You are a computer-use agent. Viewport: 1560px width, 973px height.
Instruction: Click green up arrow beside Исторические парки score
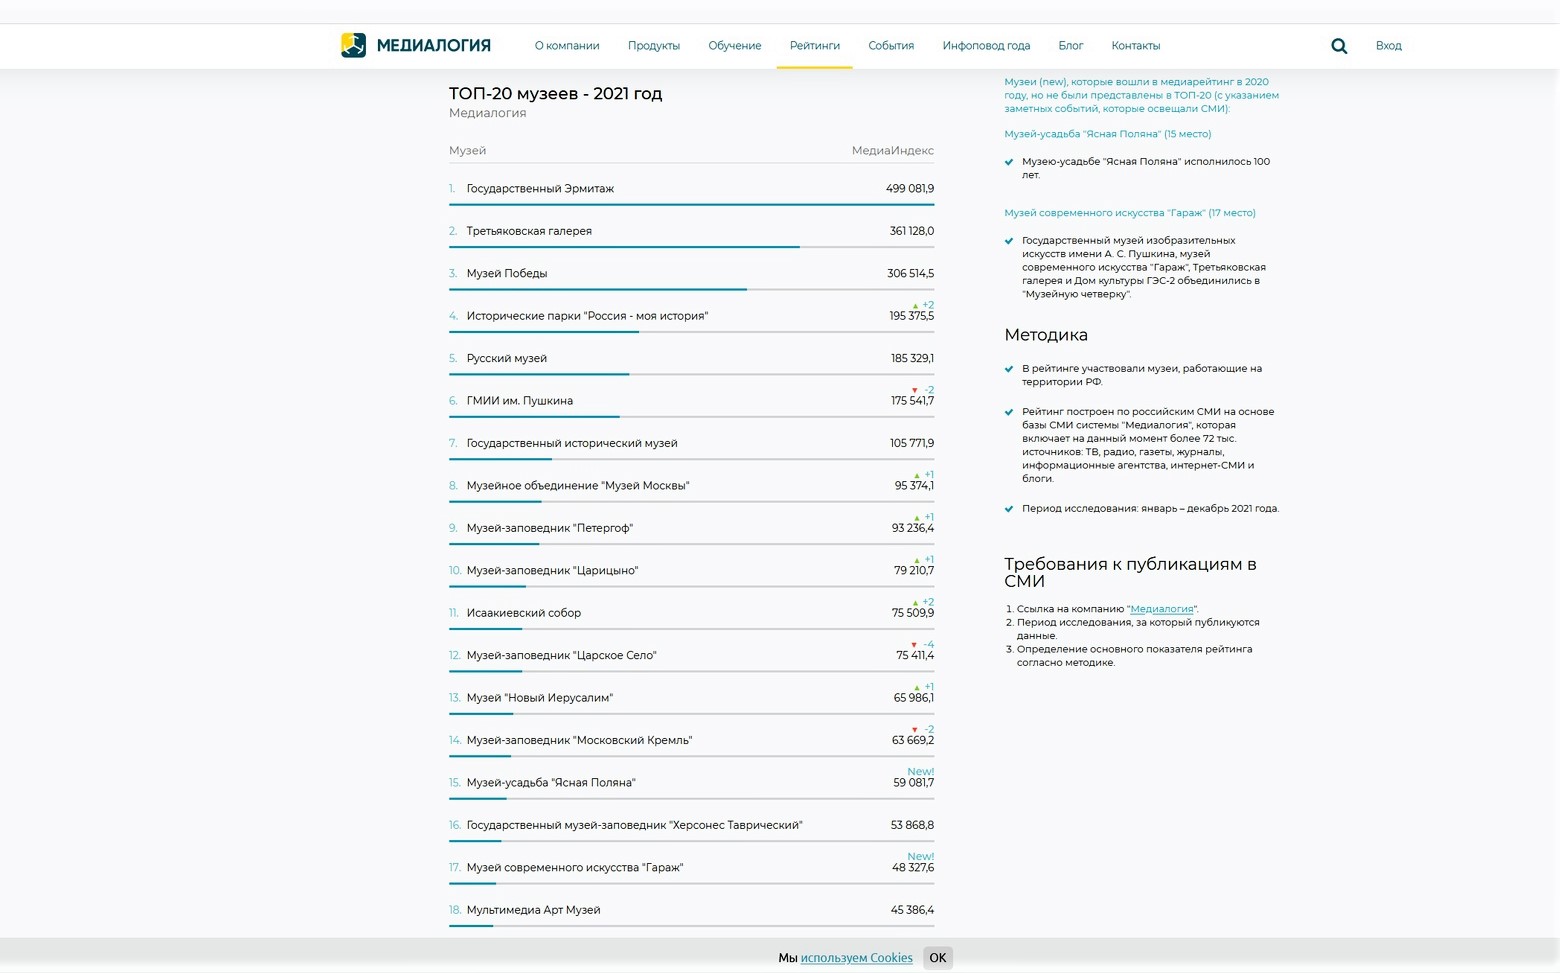915,306
